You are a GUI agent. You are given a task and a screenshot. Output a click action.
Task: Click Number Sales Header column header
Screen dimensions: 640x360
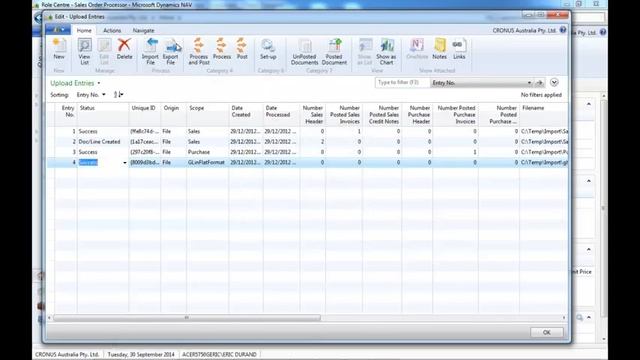[313, 114]
